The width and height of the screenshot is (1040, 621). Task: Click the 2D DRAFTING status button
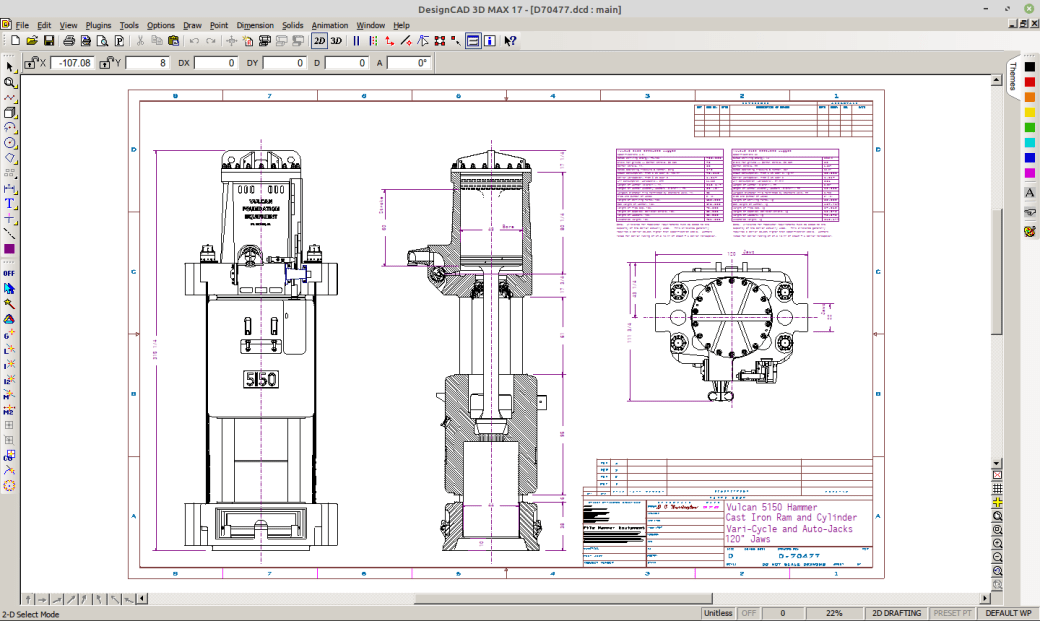pos(896,613)
